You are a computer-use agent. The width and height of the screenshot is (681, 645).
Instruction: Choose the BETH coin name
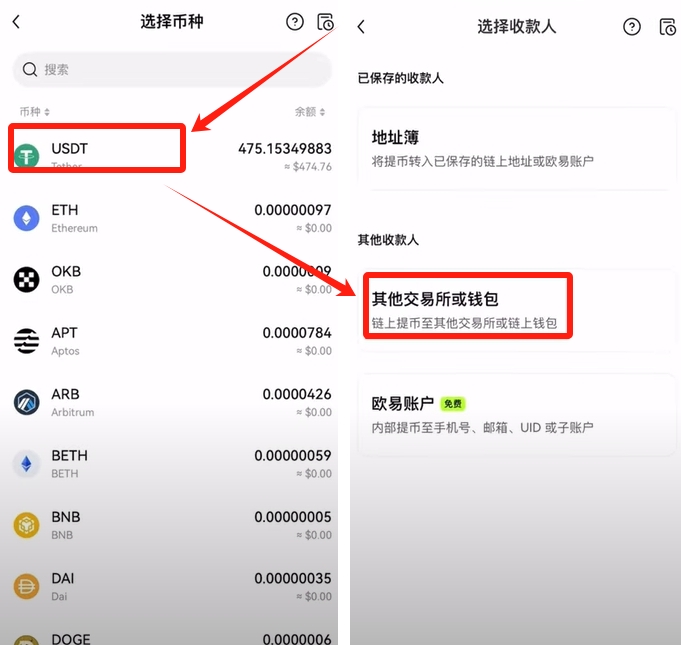[69, 456]
